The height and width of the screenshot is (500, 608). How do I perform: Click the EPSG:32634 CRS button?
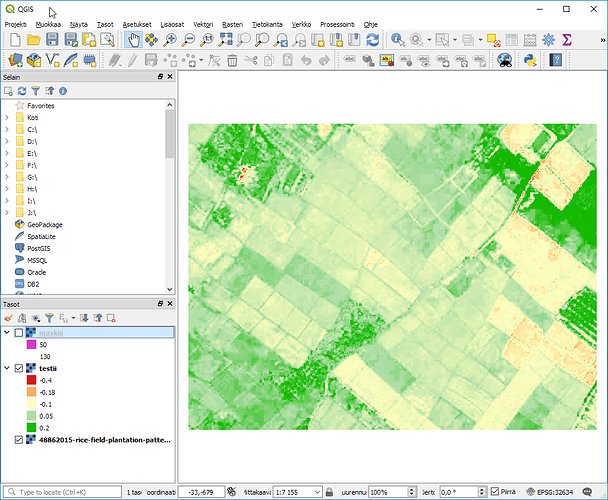[549, 492]
